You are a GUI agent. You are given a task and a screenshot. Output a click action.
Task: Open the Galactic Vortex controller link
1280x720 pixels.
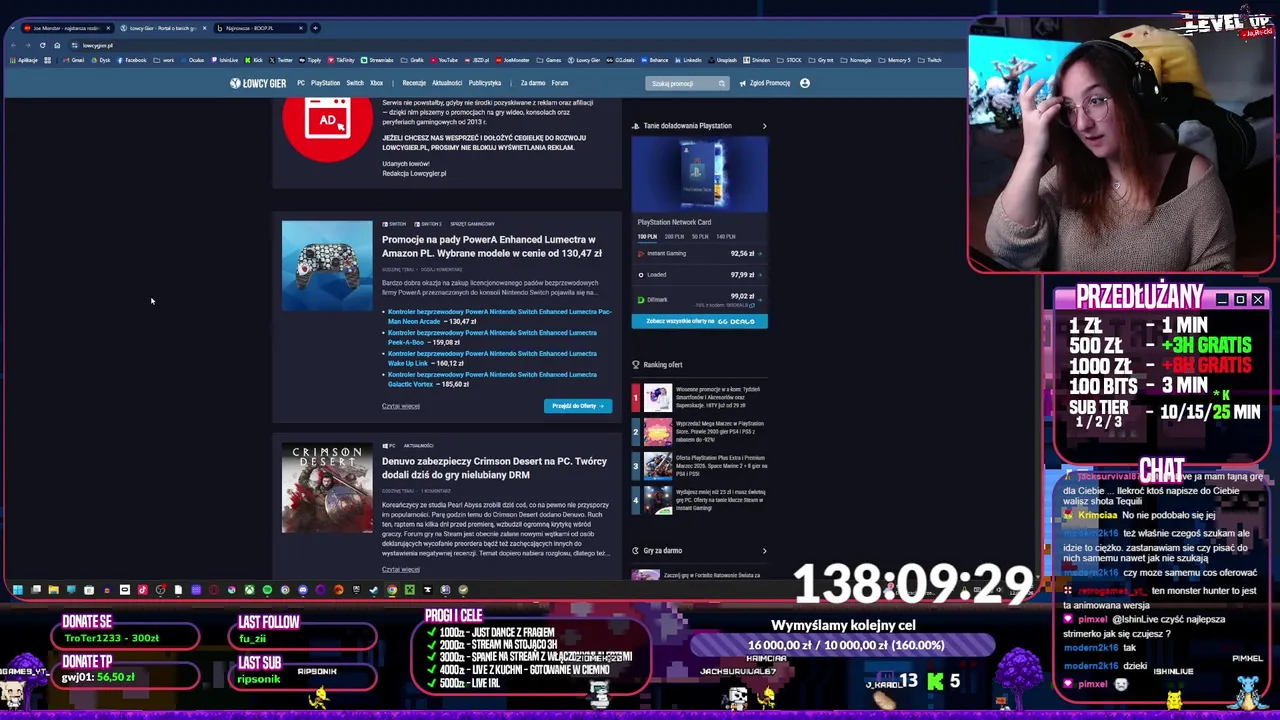pos(492,379)
